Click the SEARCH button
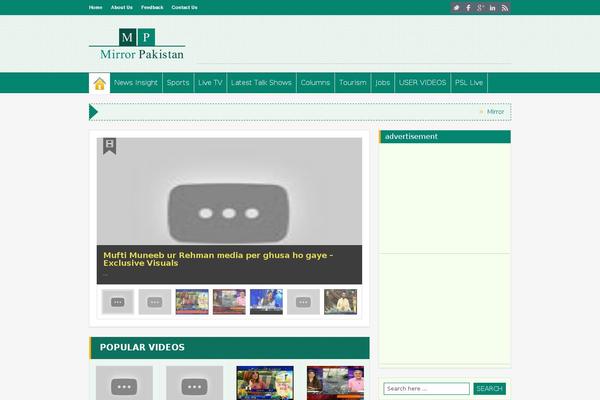 pos(489,389)
